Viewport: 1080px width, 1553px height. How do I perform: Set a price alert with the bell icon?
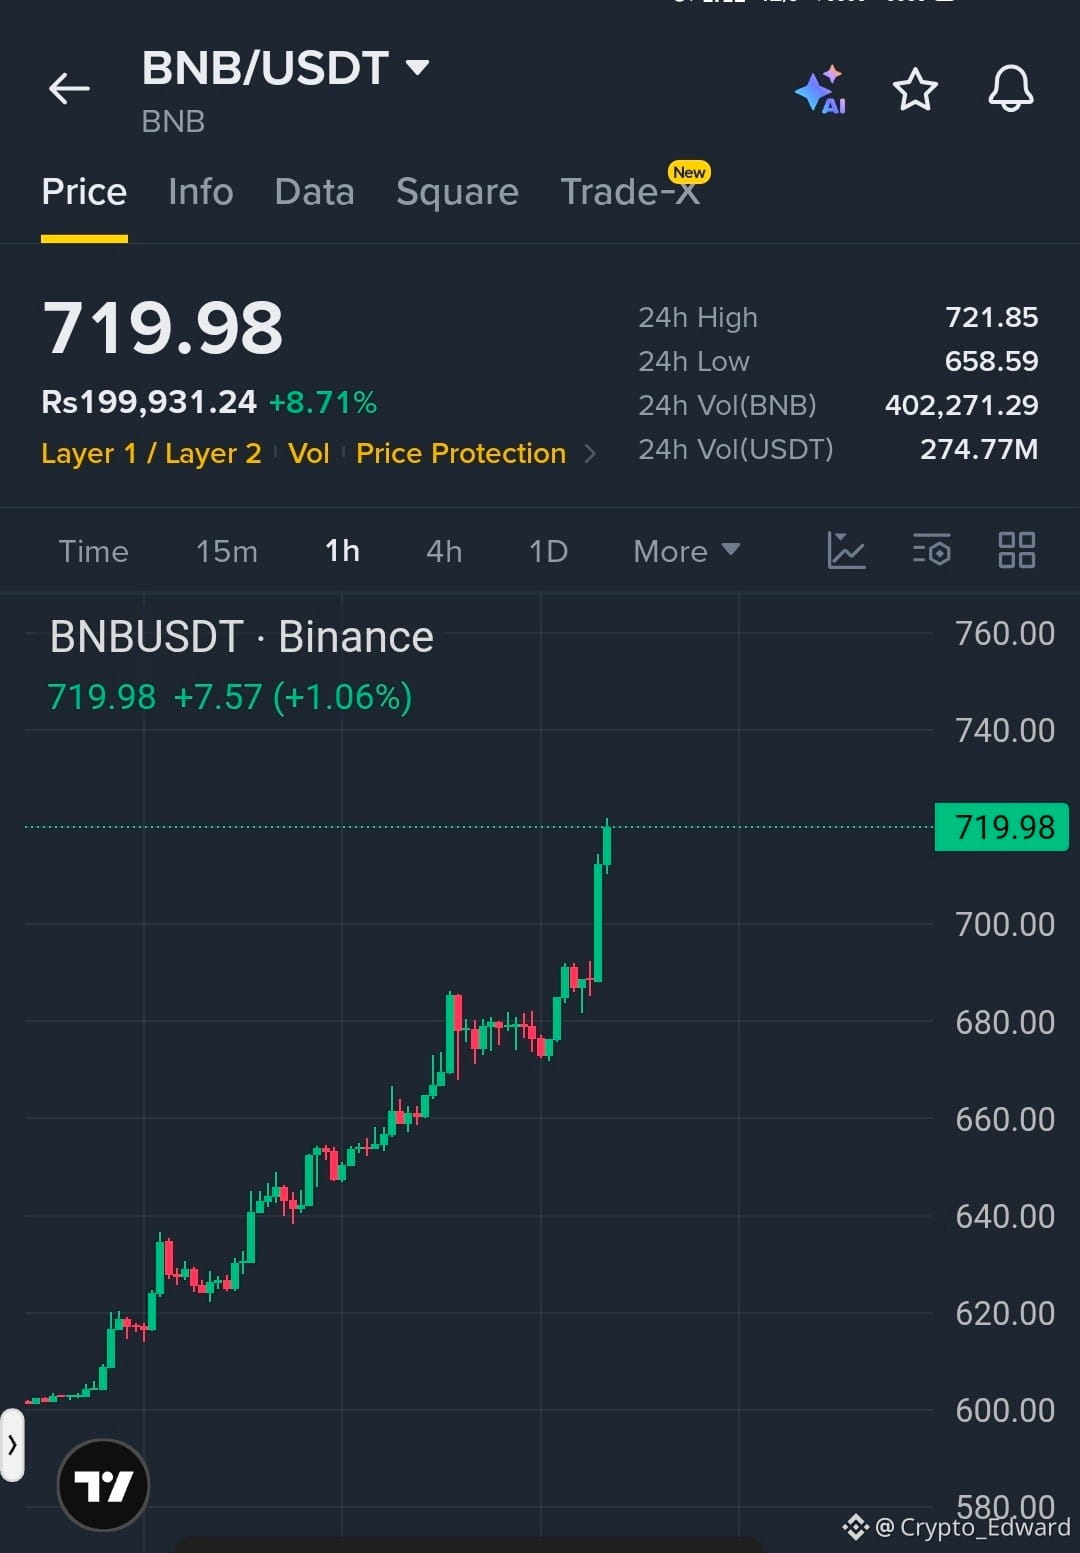[1011, 89]
